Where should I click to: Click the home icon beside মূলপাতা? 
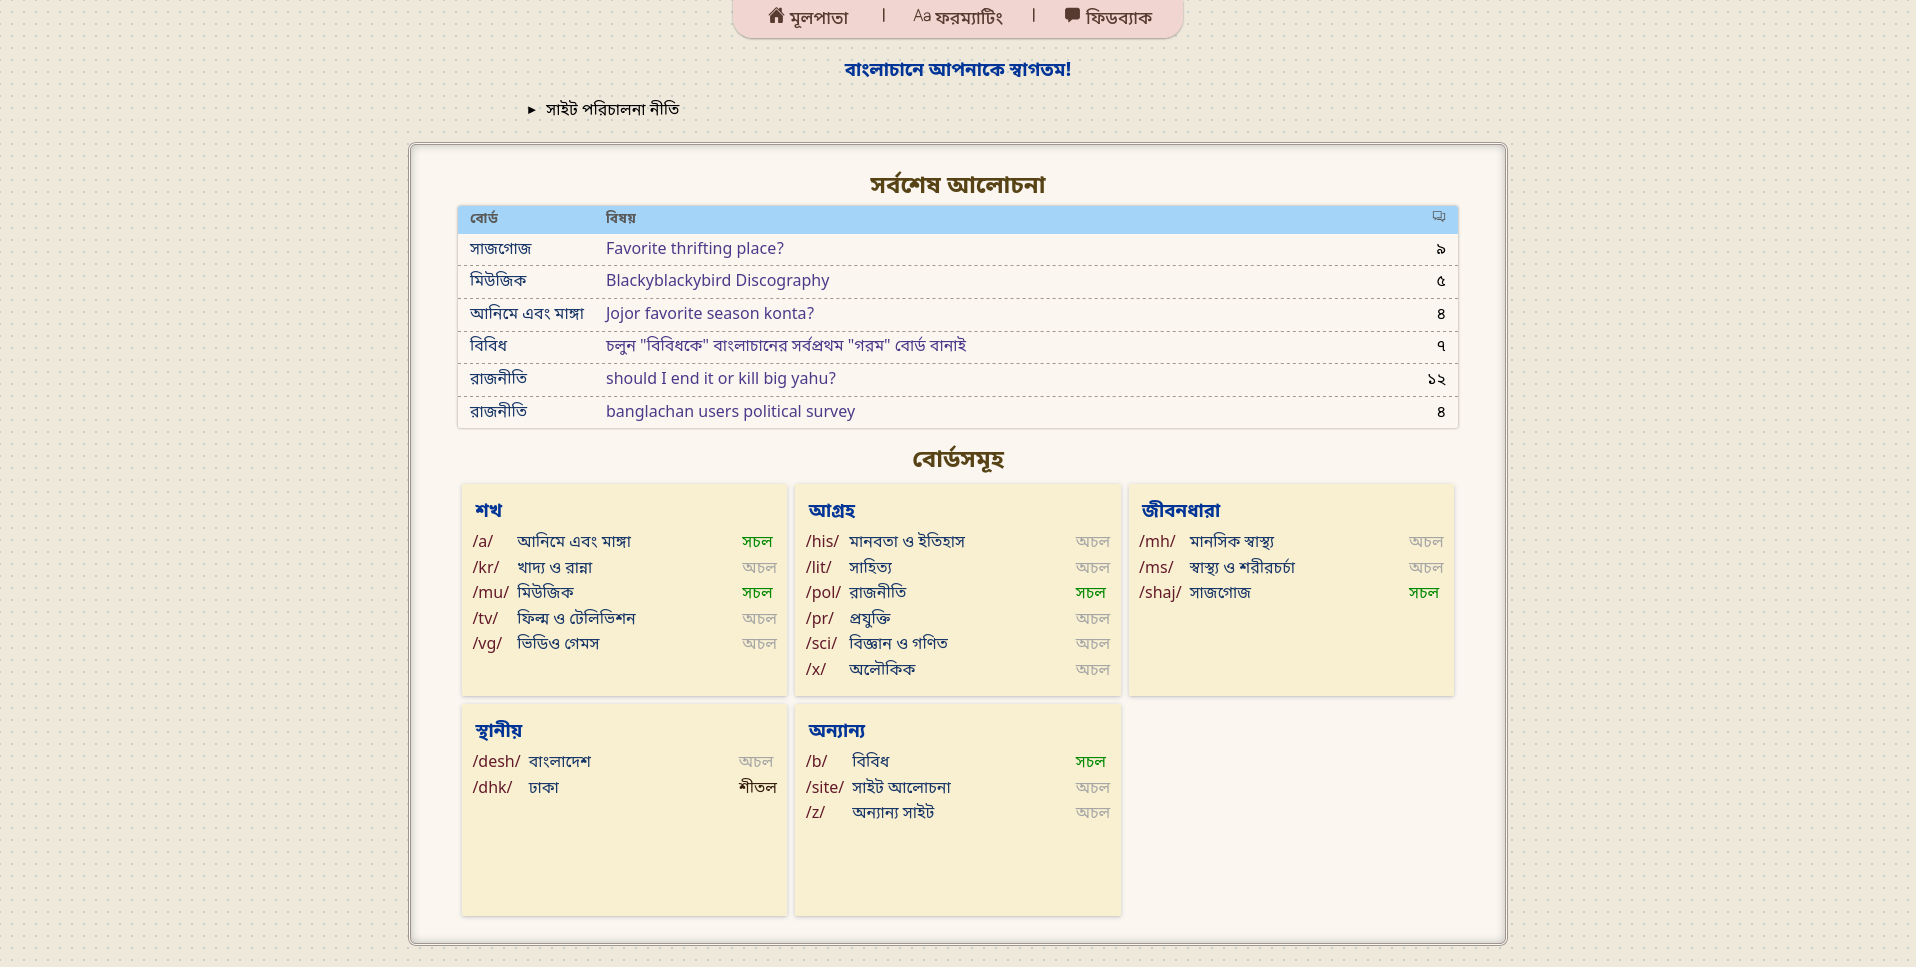coord(776,16)
